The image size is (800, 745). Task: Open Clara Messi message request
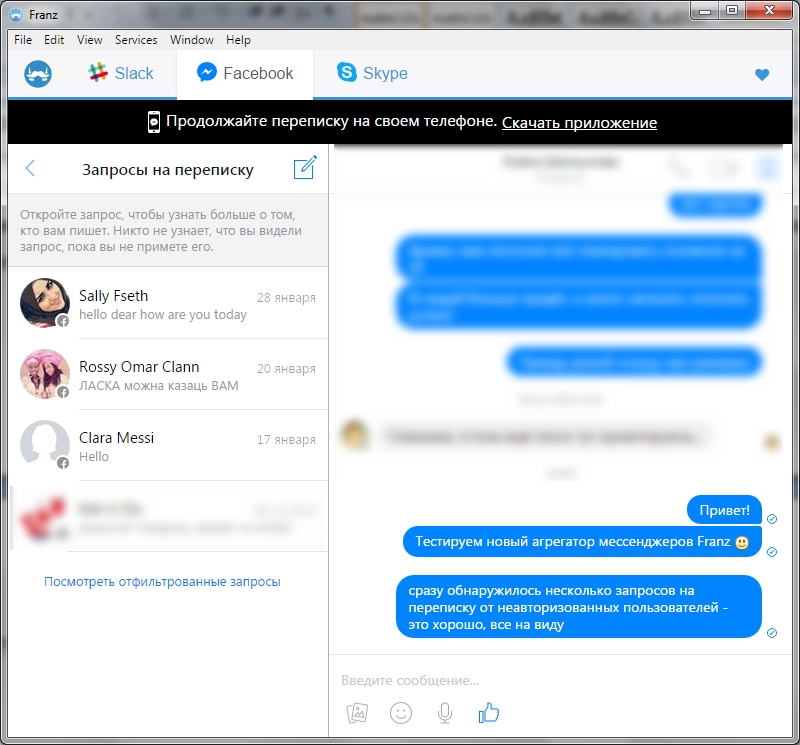[168, 445]
